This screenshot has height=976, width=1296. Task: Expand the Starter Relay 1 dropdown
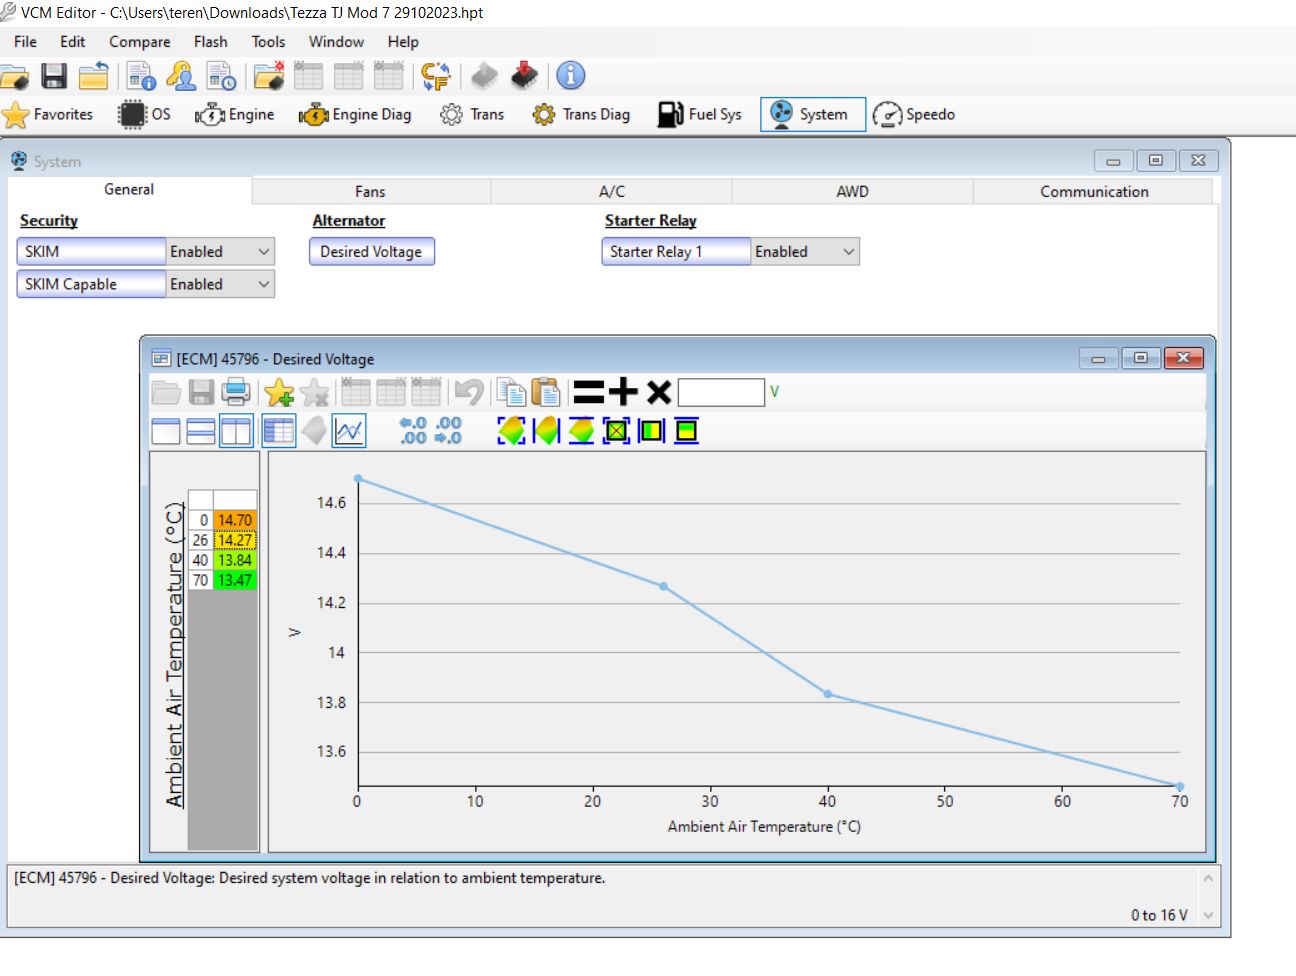point(849,252)
